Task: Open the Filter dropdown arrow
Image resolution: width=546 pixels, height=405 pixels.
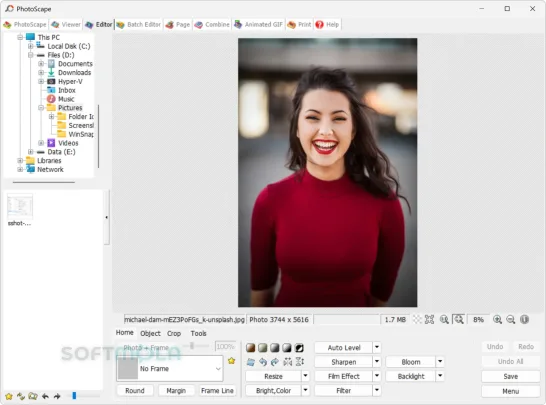Action: point(377,390)
